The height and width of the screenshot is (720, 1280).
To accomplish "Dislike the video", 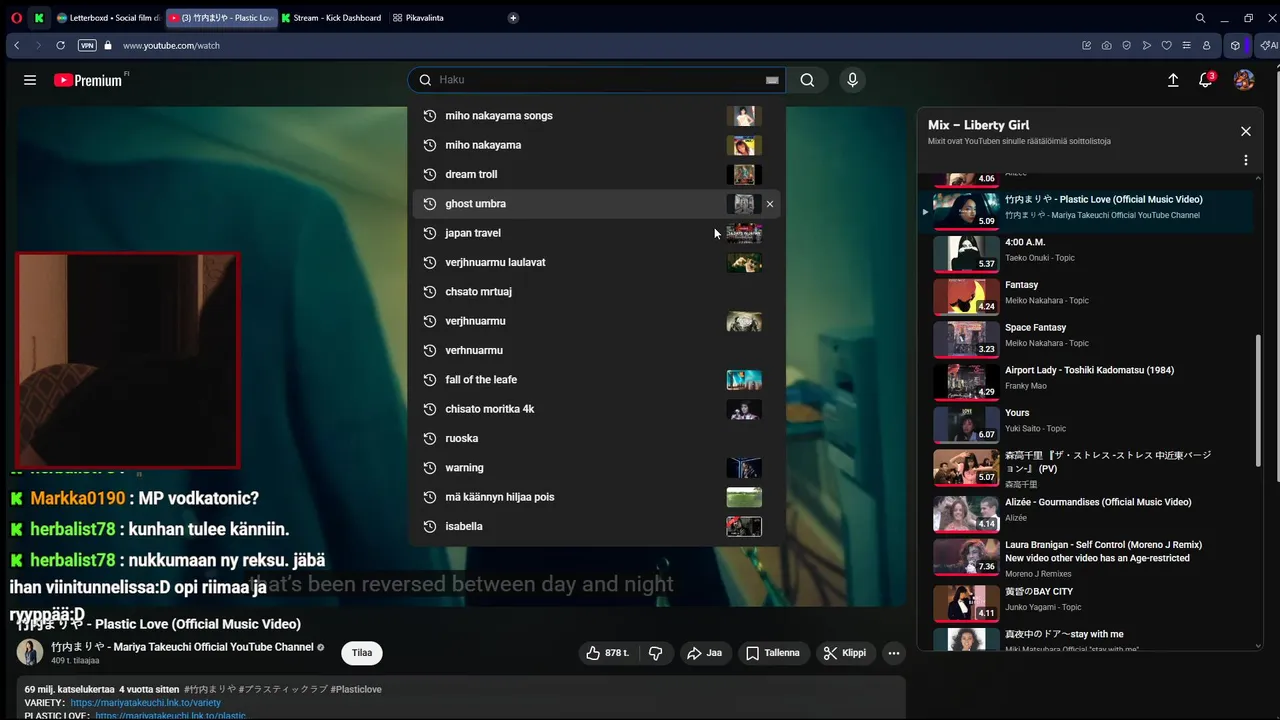I will tap(656, 653).
